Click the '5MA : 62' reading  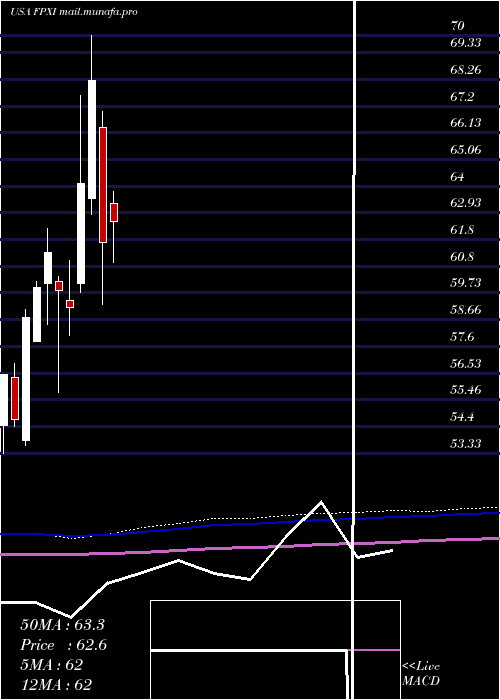(51, 665)
